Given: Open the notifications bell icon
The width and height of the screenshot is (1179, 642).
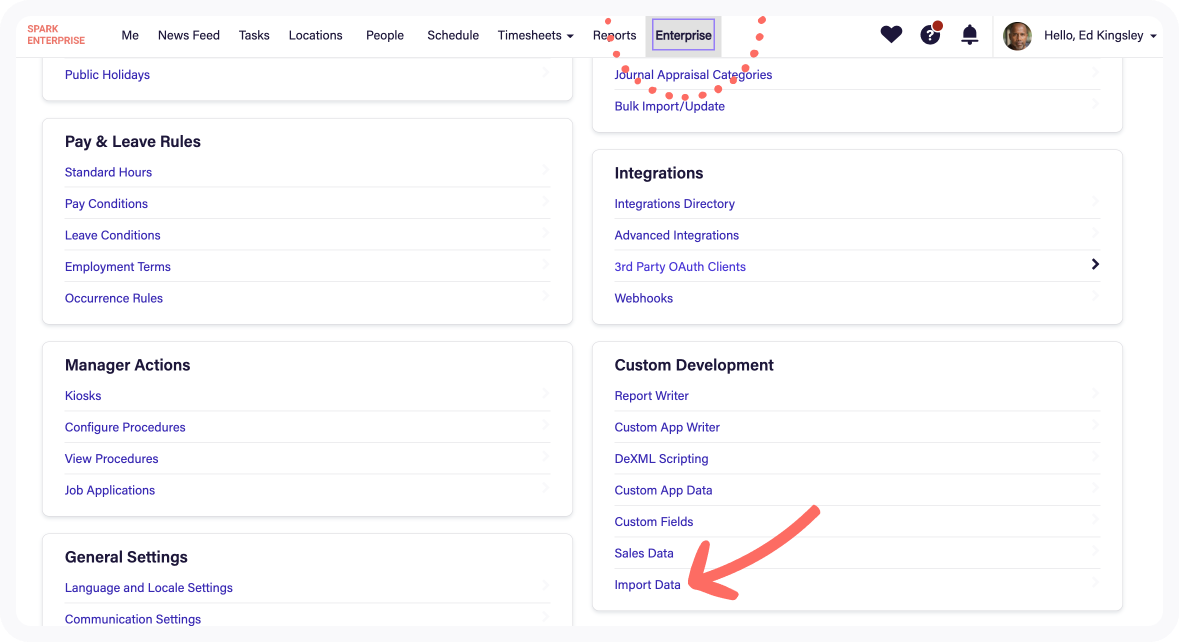Looking at the screenshot, I should click(968, 34).
